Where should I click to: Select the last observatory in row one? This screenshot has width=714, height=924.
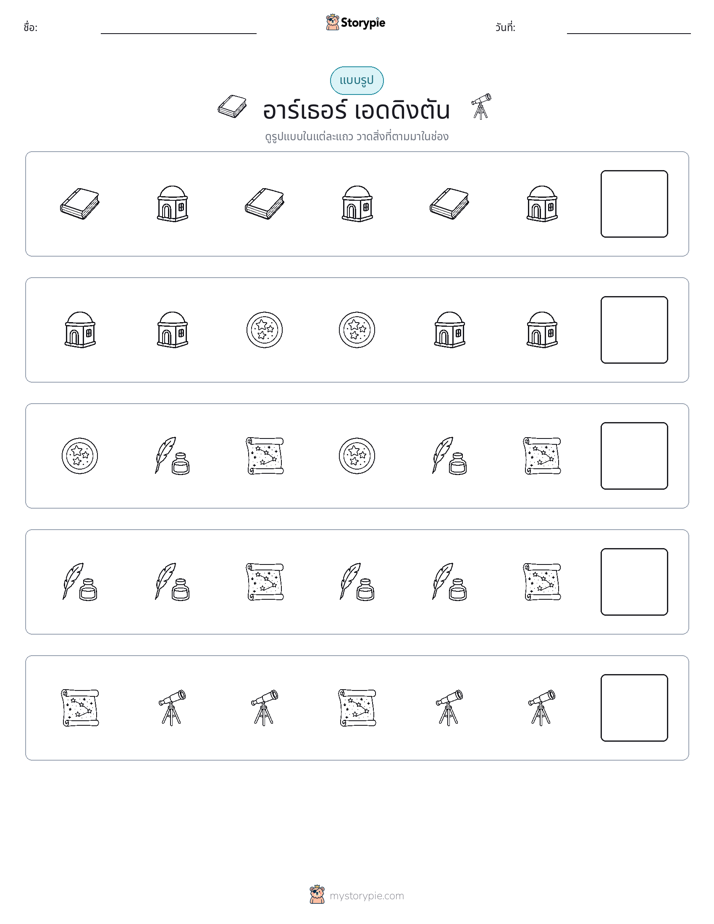542,204
